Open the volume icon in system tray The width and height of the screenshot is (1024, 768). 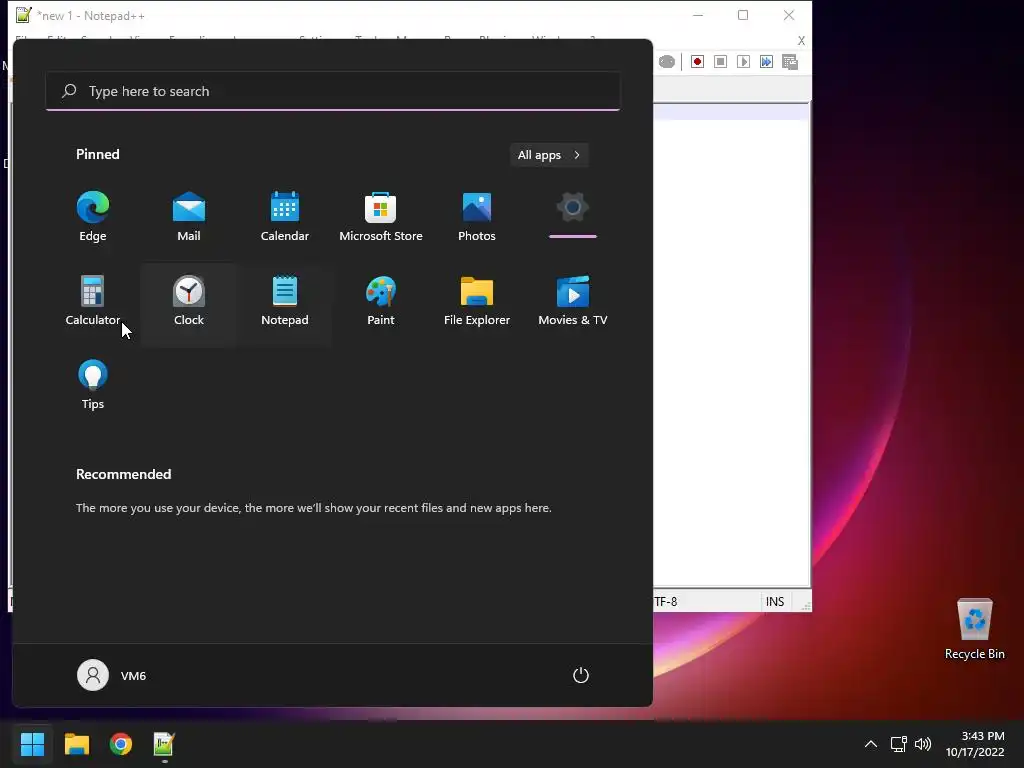(923, 744)
